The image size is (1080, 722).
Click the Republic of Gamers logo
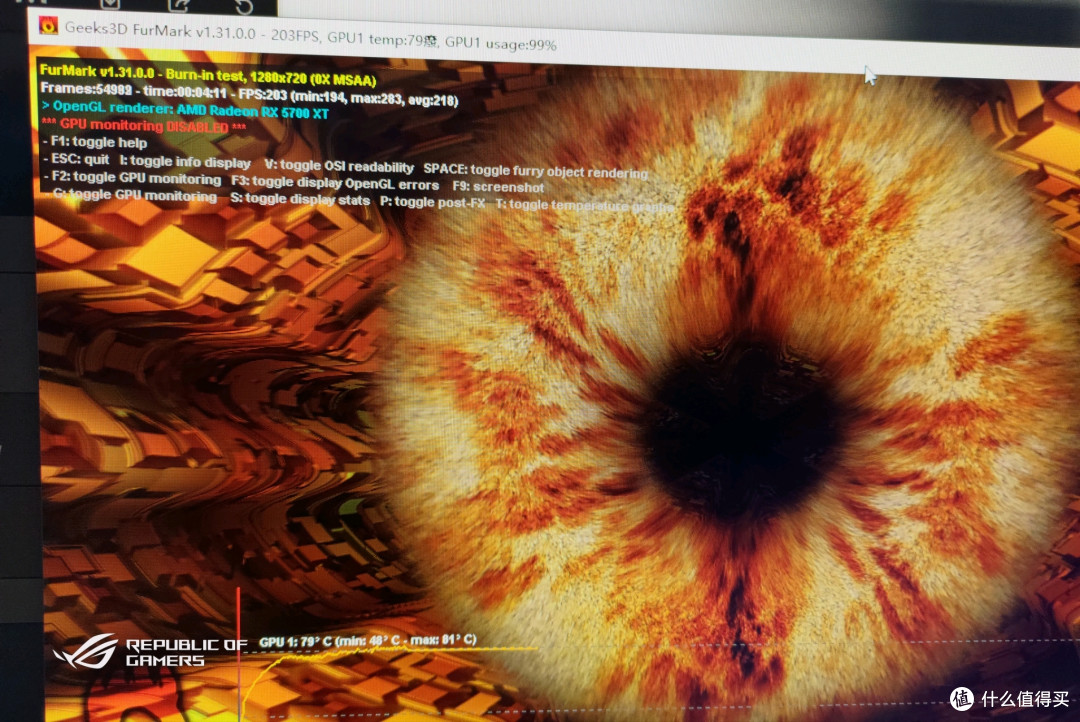click(x=149, y=651)
